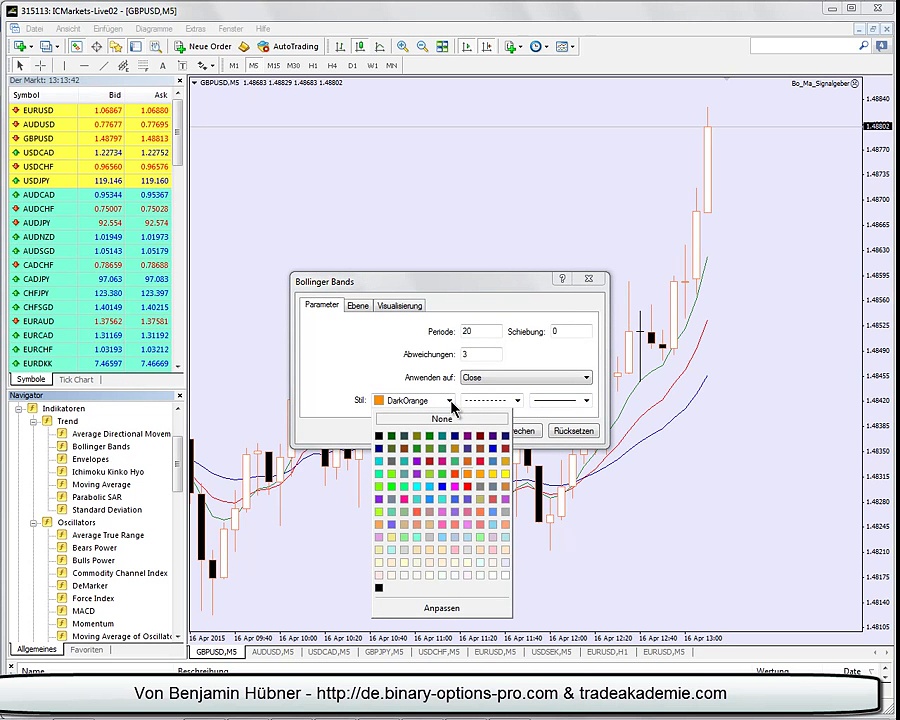Click the Rücksetzen button
The width and height of the screenshot is (900, 720).
click(x=573, y=431)
